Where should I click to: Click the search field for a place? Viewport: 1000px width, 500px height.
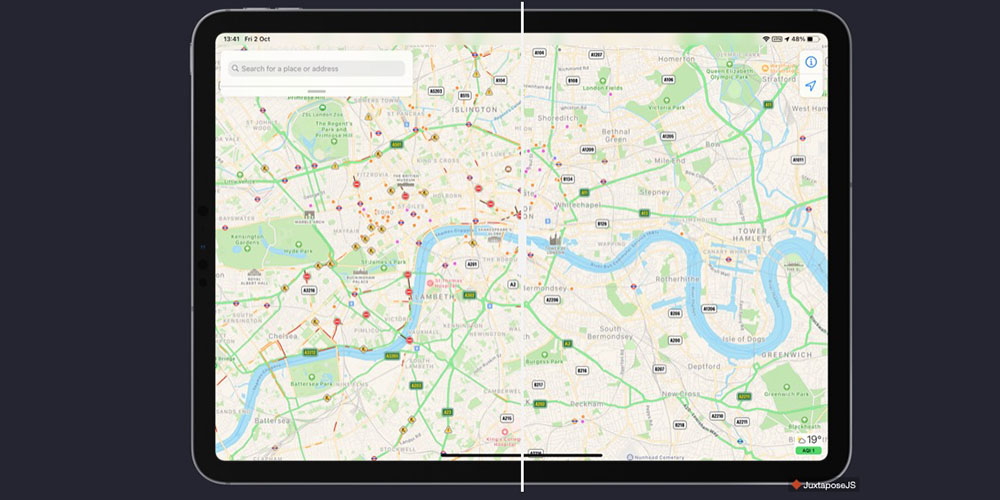(x=318, y=69)
